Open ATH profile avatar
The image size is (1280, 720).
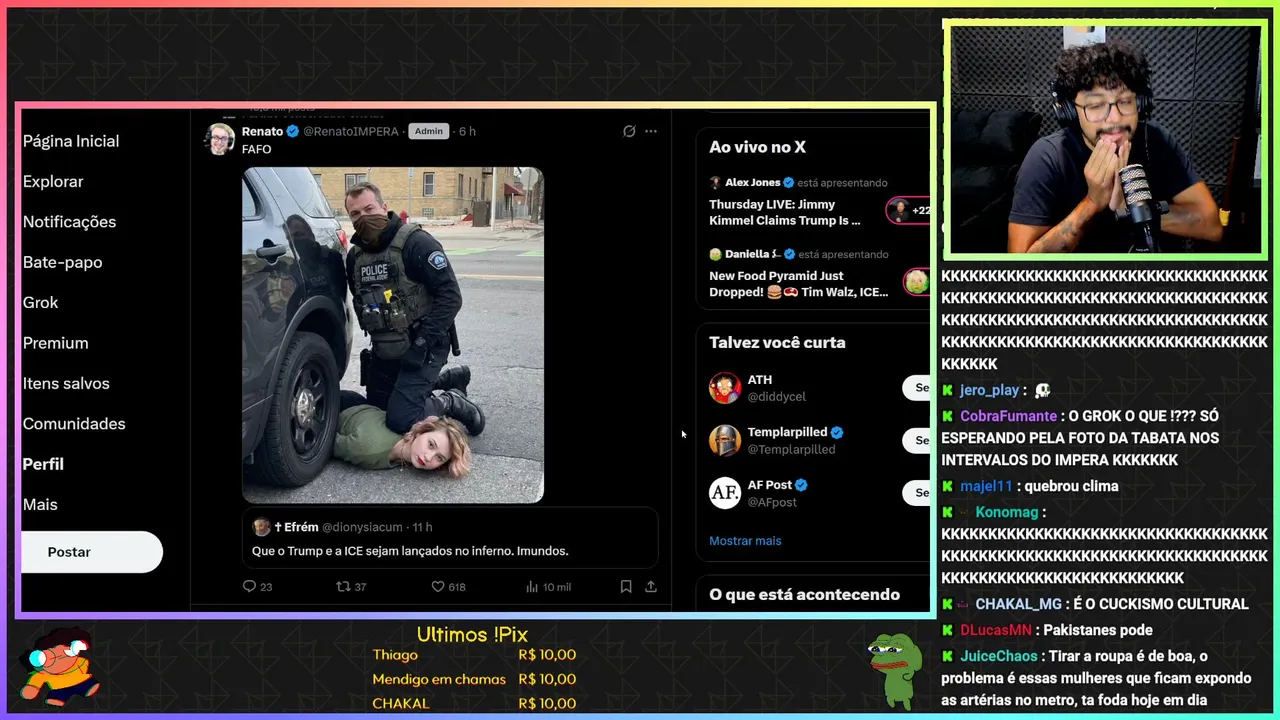click(725, 388)
